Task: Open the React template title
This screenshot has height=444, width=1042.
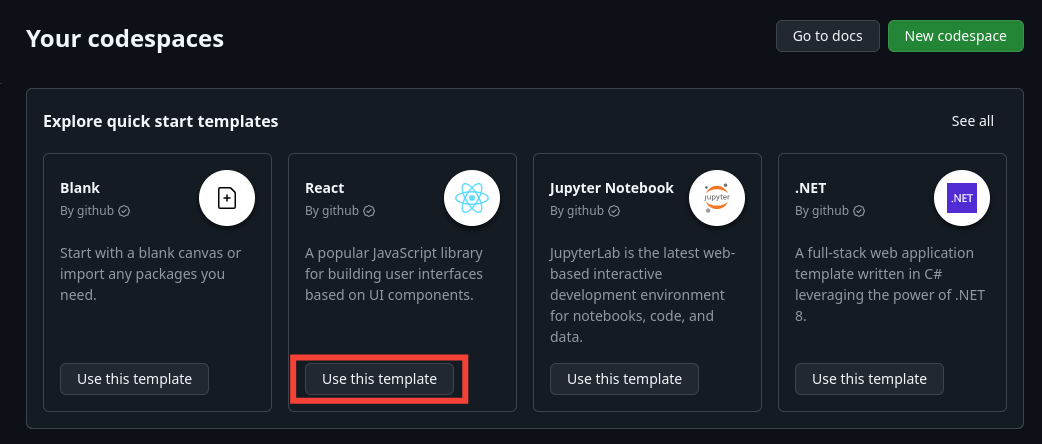Action: 325,188
